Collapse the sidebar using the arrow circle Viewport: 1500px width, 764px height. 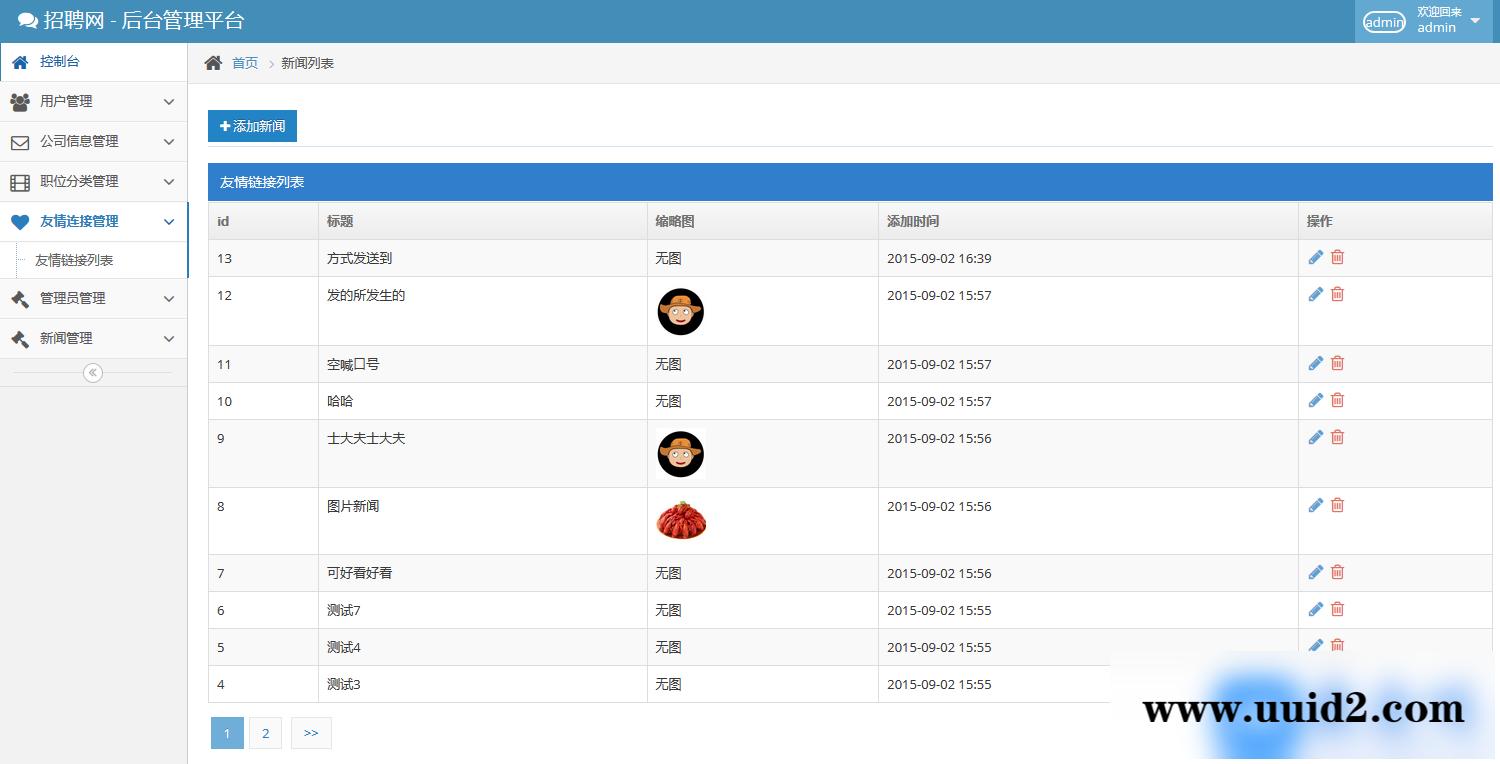click(x=93, y=372)
